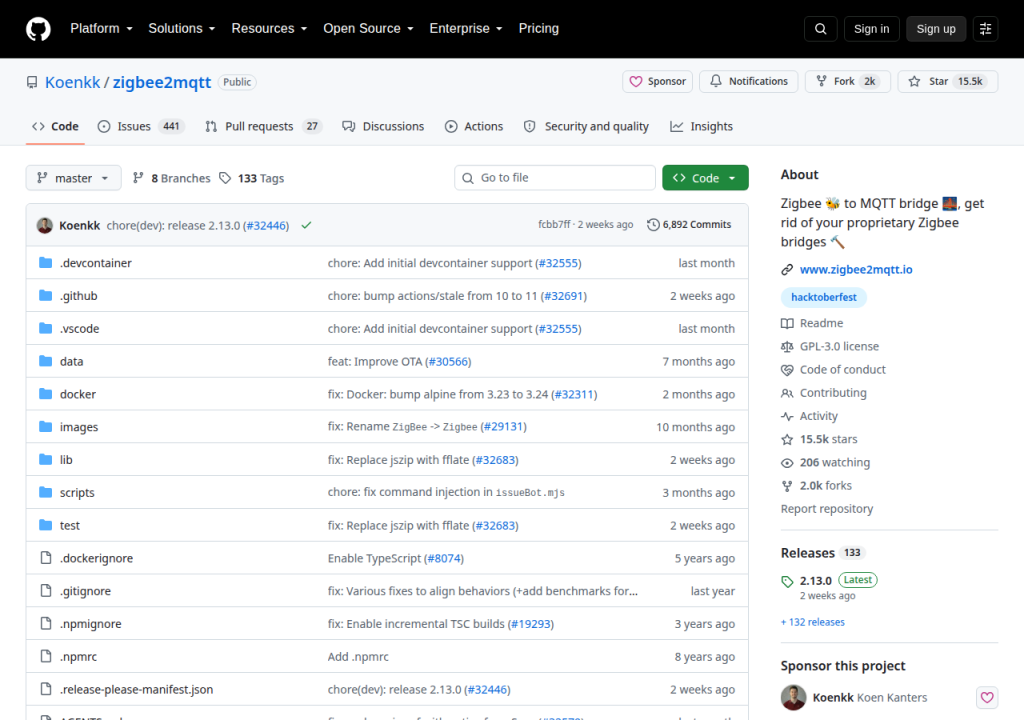Open the .npmignore file
This screenshot has height=720, width=1024.
91,624
